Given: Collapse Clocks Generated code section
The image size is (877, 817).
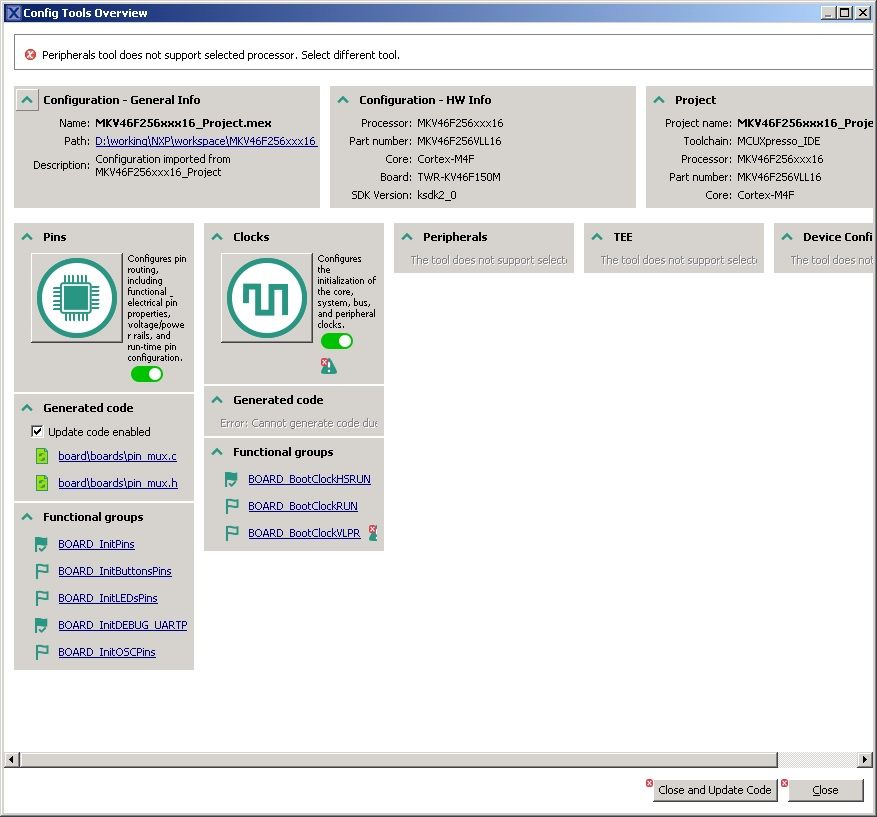Looking at the screenshot, I should [217, 400].
